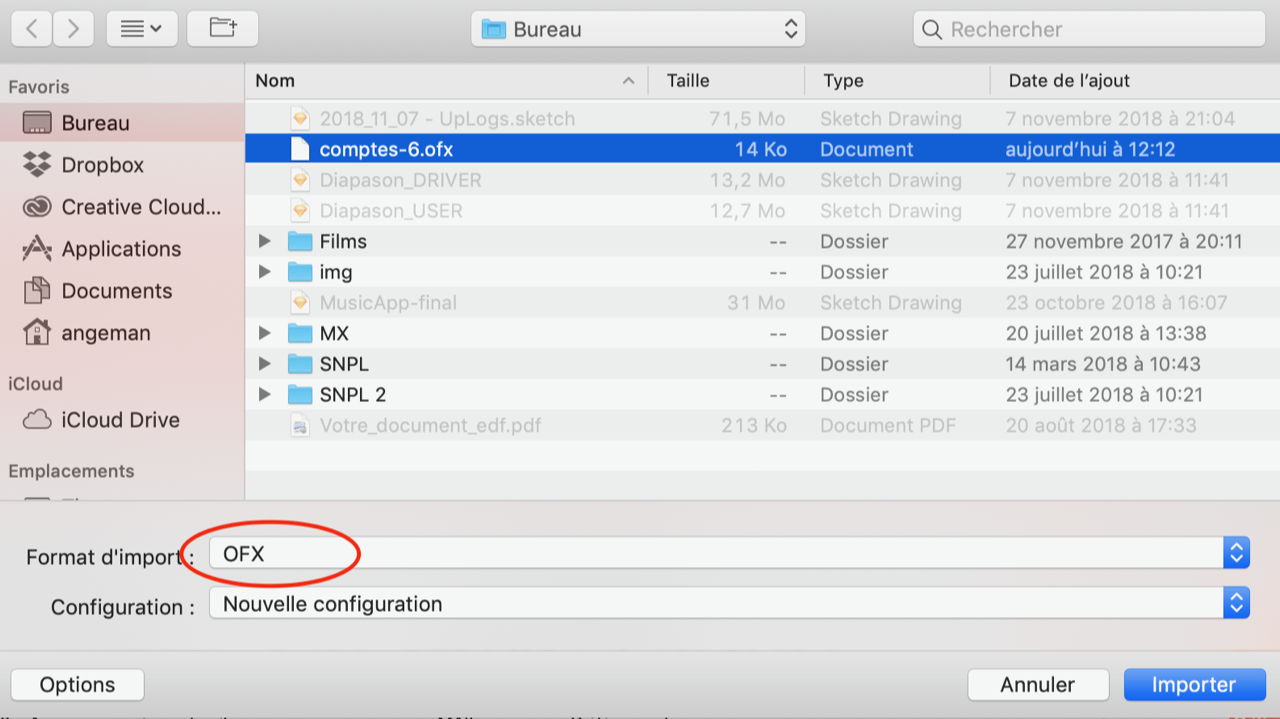This screenshot has width=1280, height=719.
Task: Expand the SNPL 2 folder
Action: [x=264, y=395]
